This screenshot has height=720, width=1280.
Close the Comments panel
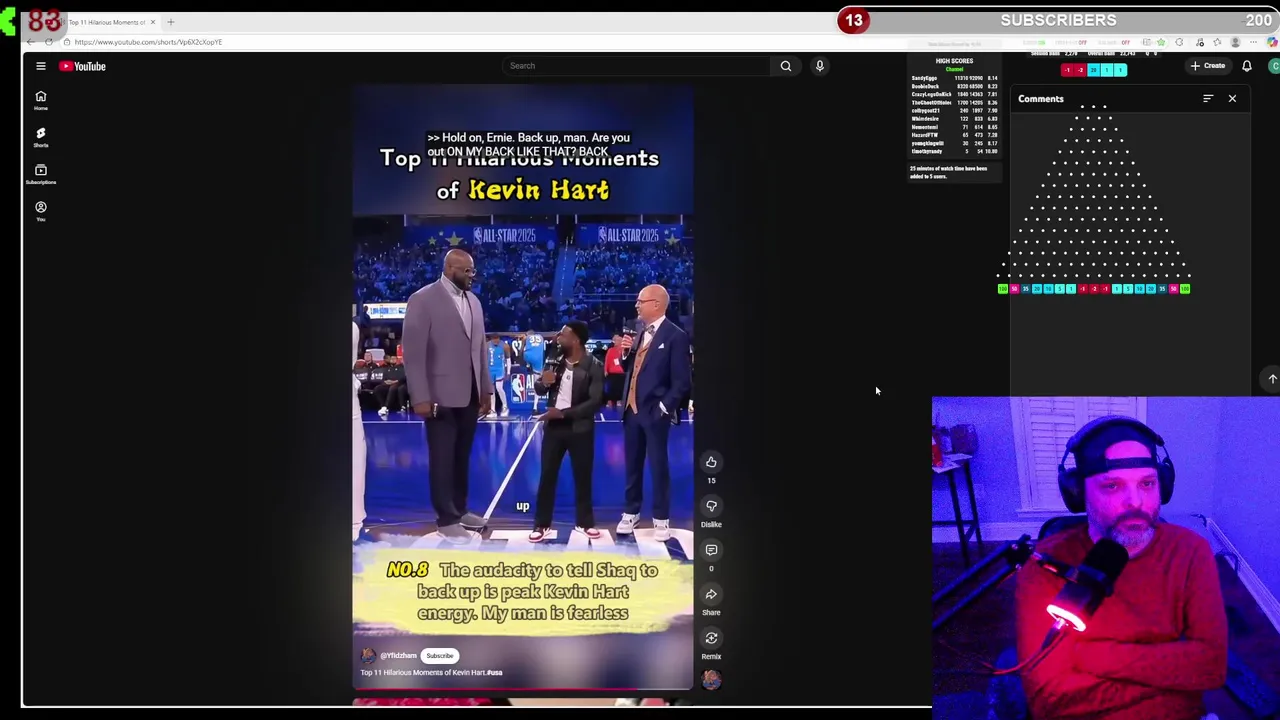(1232, 99)
